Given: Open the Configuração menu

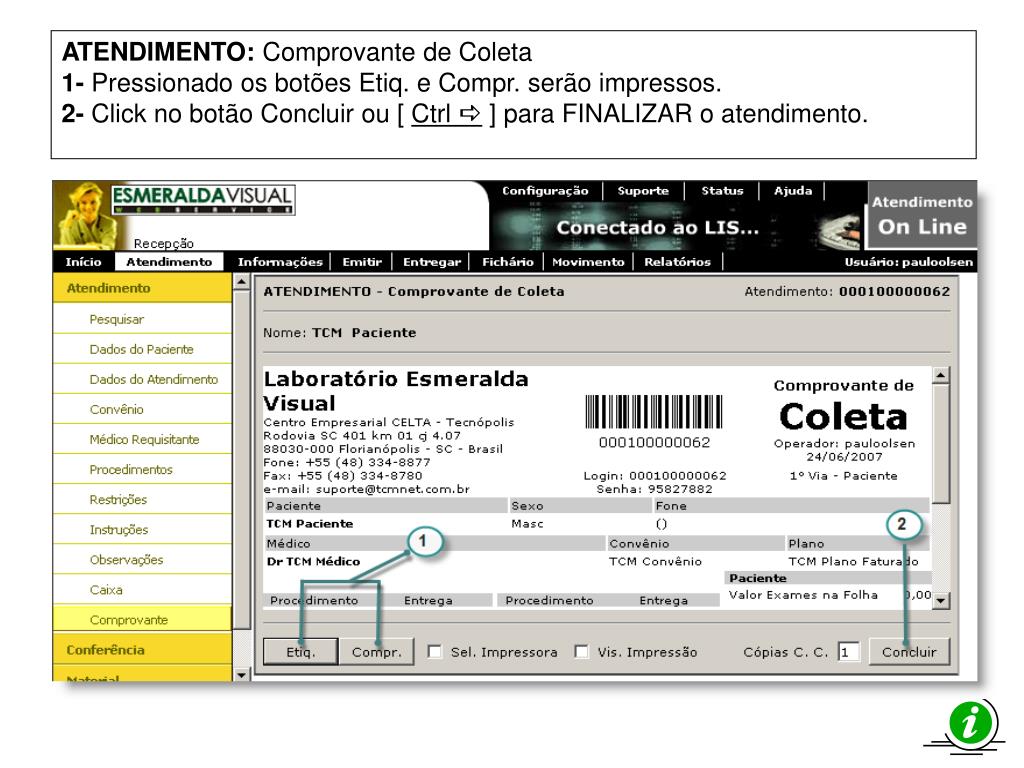Looking at the screenshot, I should point(545,191).
